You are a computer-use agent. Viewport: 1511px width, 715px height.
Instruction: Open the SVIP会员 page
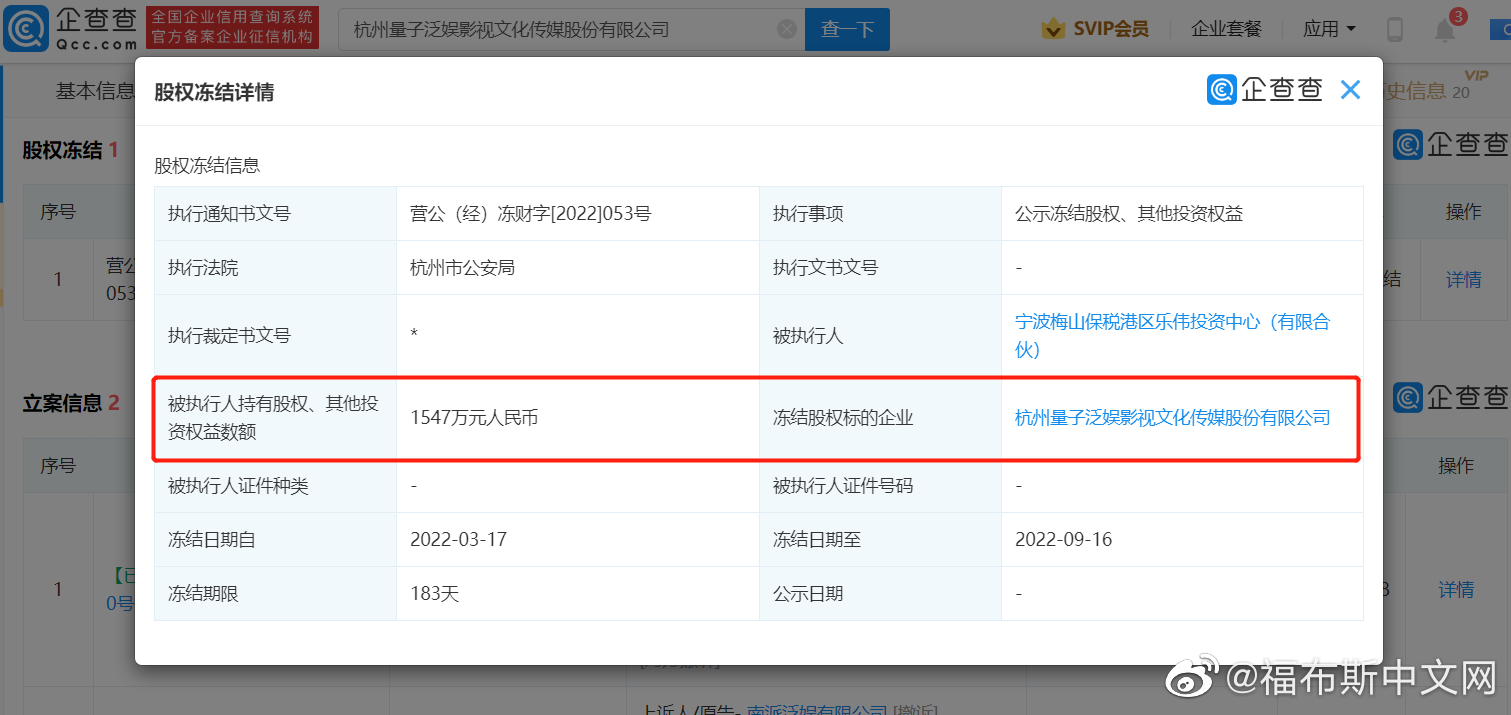tap(1110, 29)
